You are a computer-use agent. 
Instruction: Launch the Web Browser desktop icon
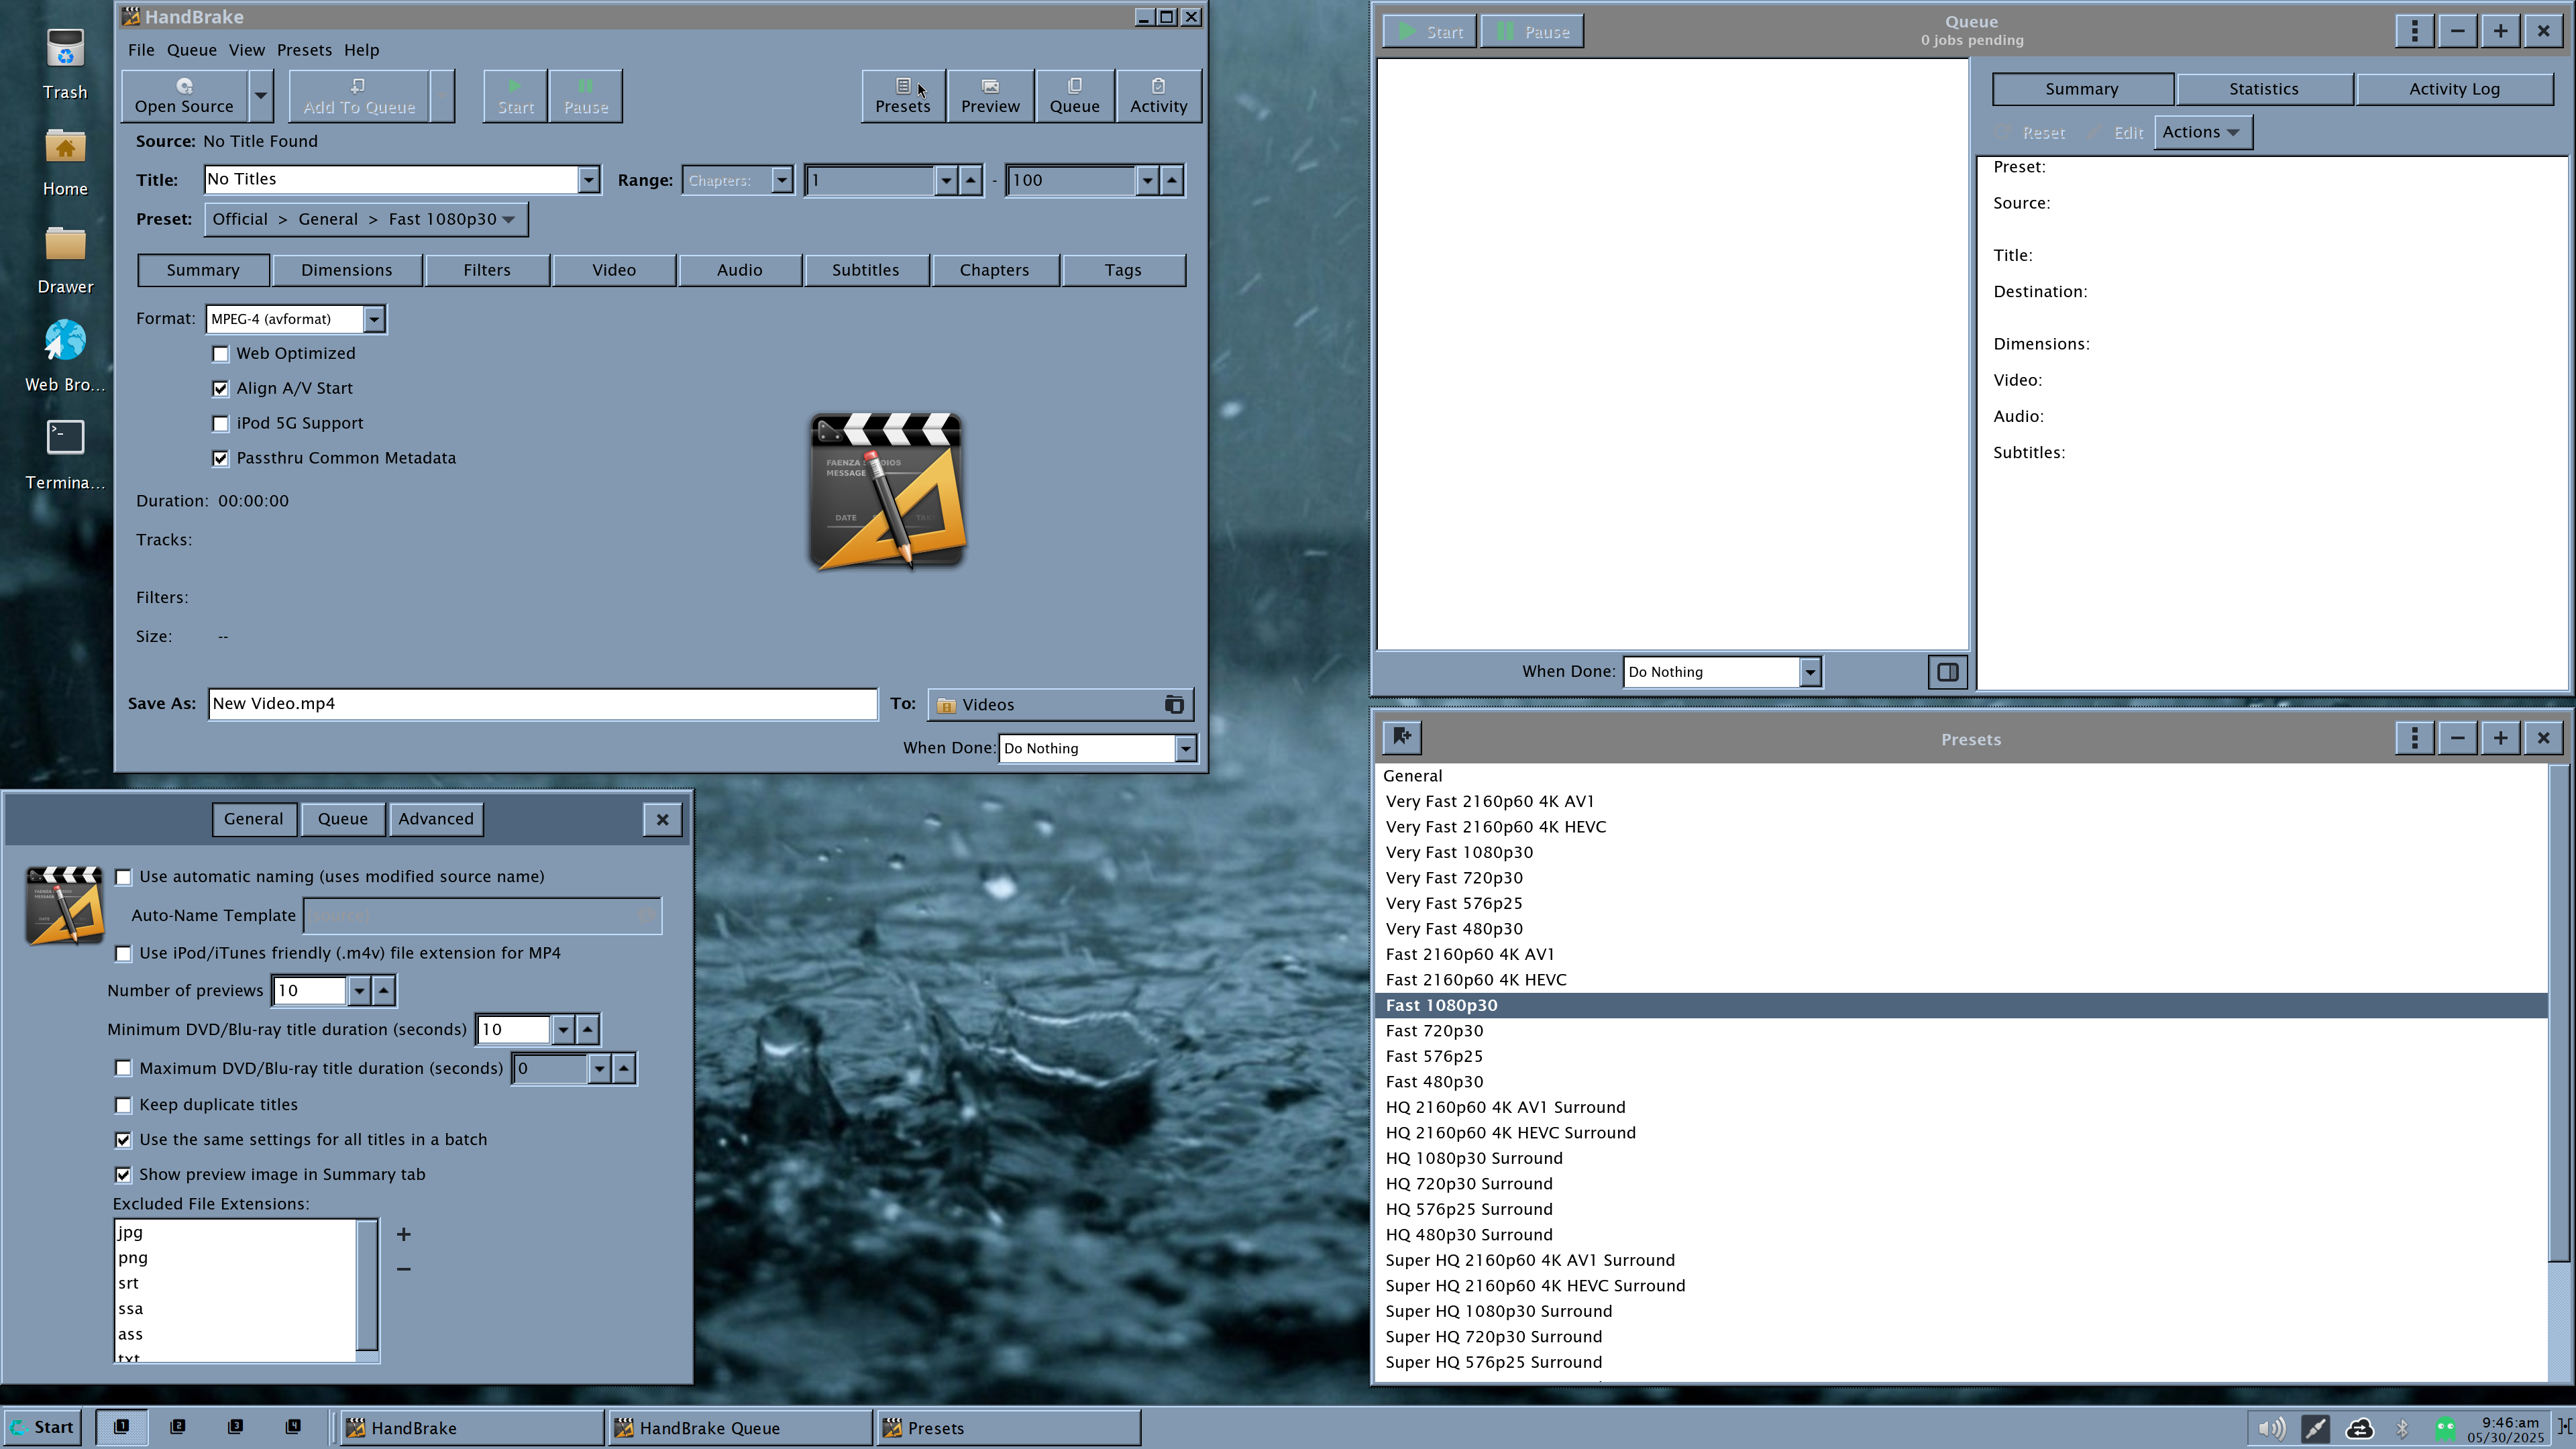(65, 356)
